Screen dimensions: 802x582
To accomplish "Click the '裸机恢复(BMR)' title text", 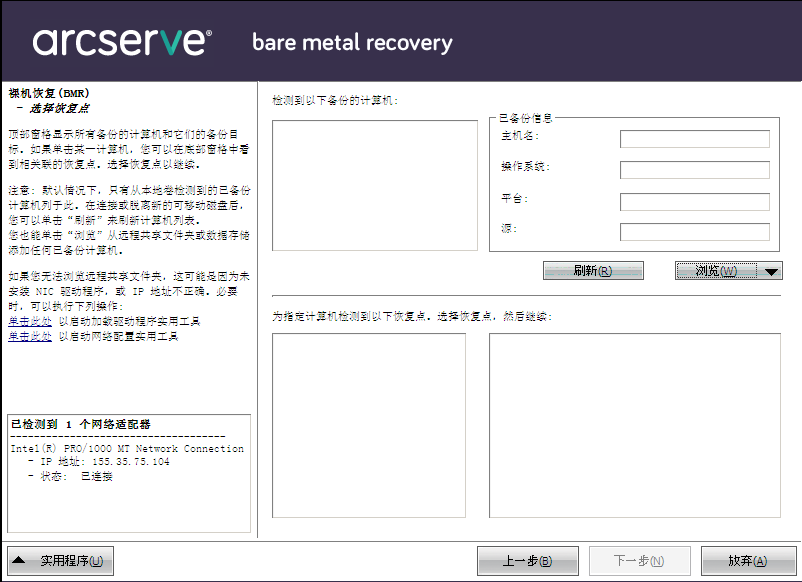I will (49, 93).
